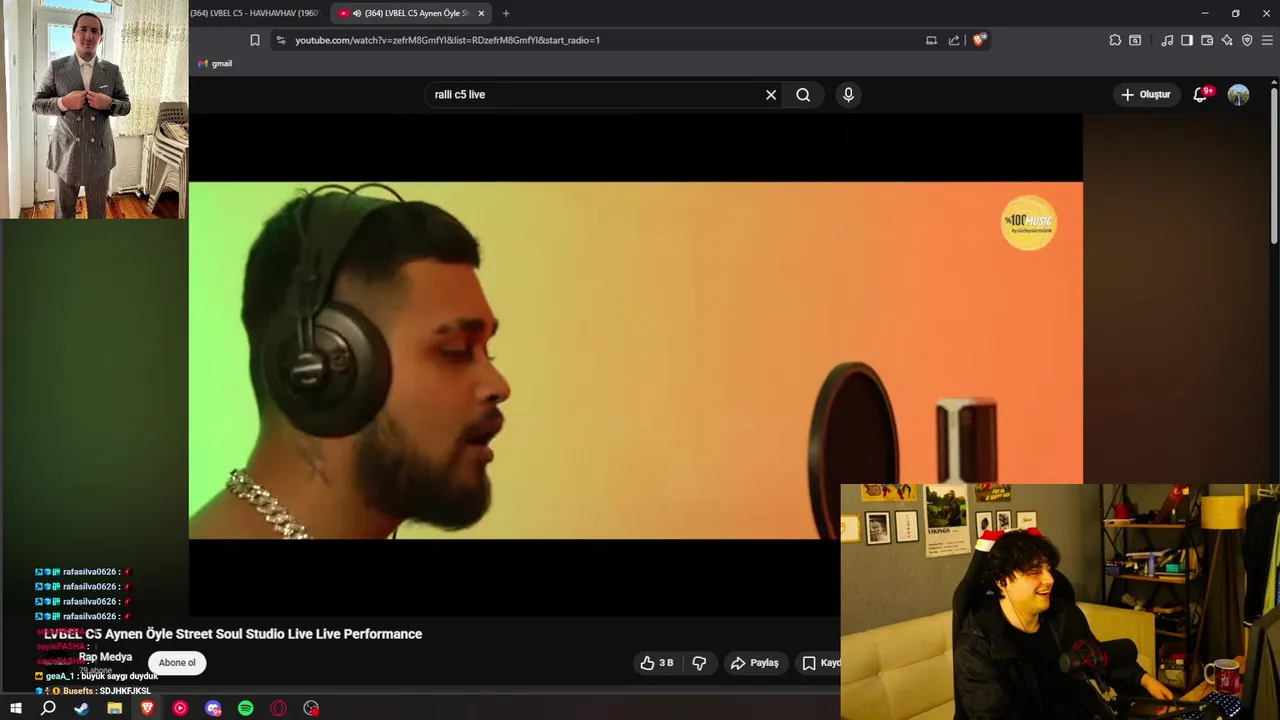Open the Brave Wallet icon

(x=1207, y=40)
